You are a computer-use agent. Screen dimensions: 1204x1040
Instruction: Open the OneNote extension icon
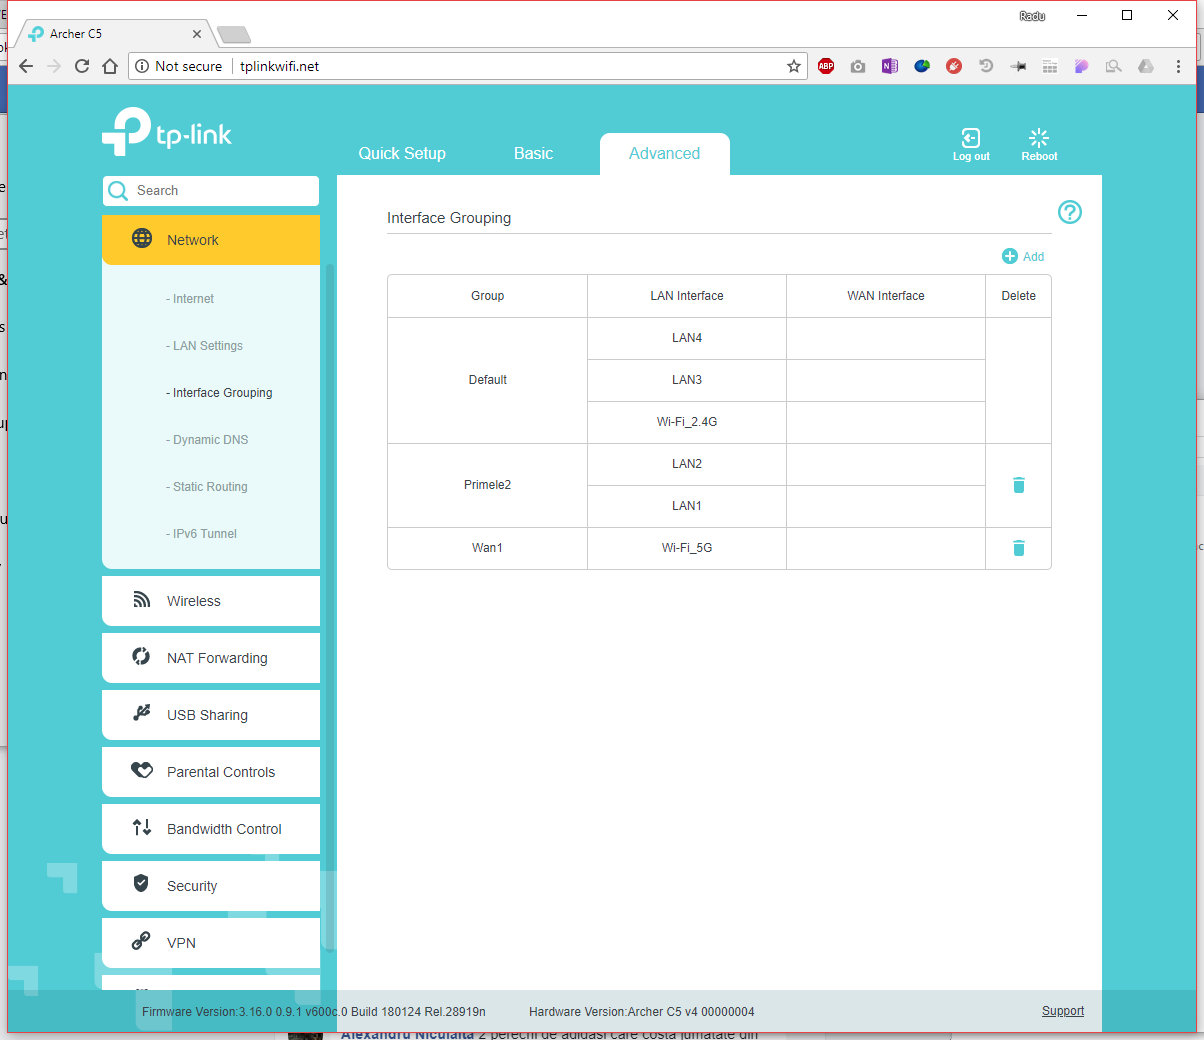[x=889, y=66]
